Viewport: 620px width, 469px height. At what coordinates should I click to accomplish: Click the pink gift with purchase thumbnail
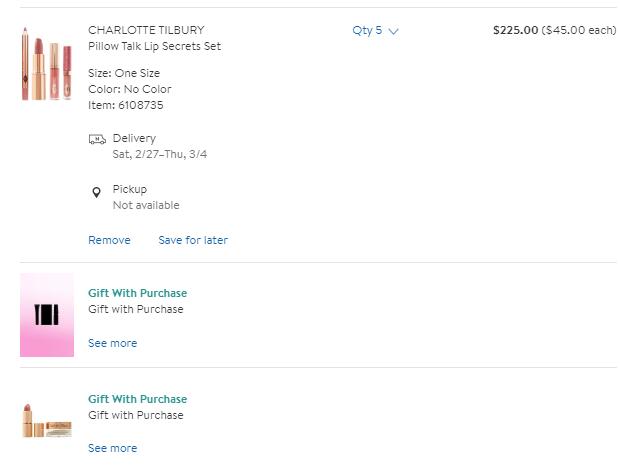[x=47, y=315]
